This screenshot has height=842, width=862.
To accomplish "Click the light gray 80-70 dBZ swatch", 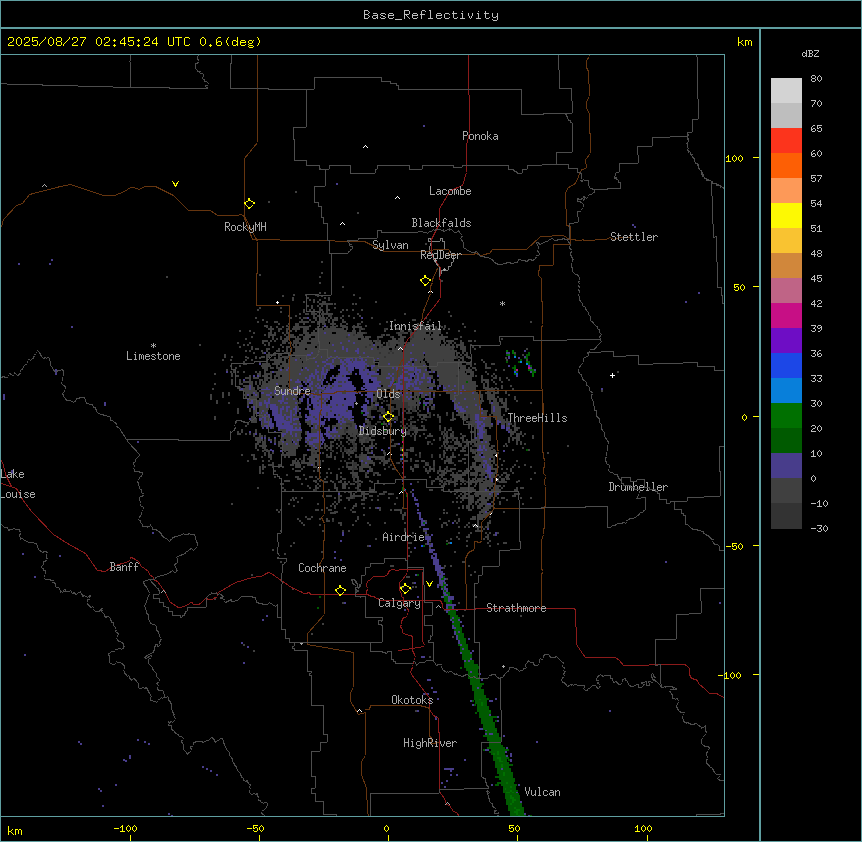I will coord(786,91).
